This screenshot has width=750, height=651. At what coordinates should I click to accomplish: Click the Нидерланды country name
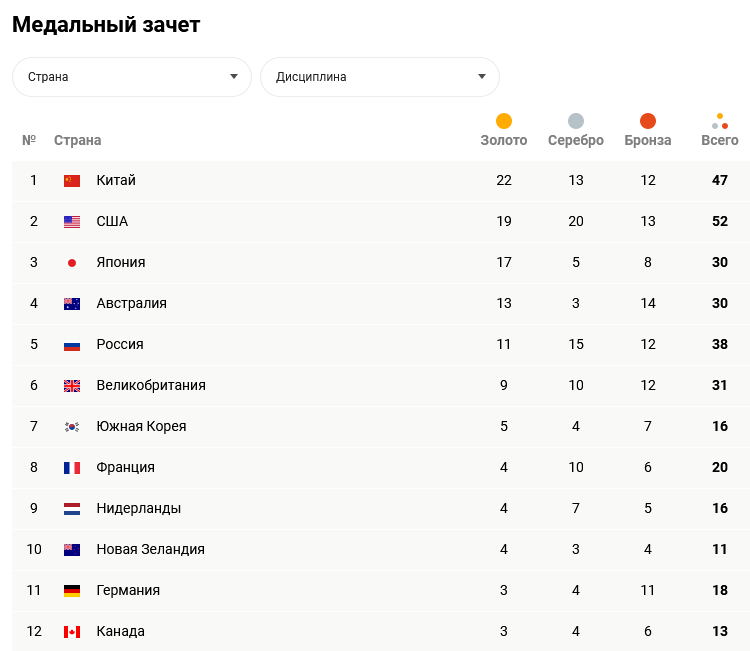point(139,509)
